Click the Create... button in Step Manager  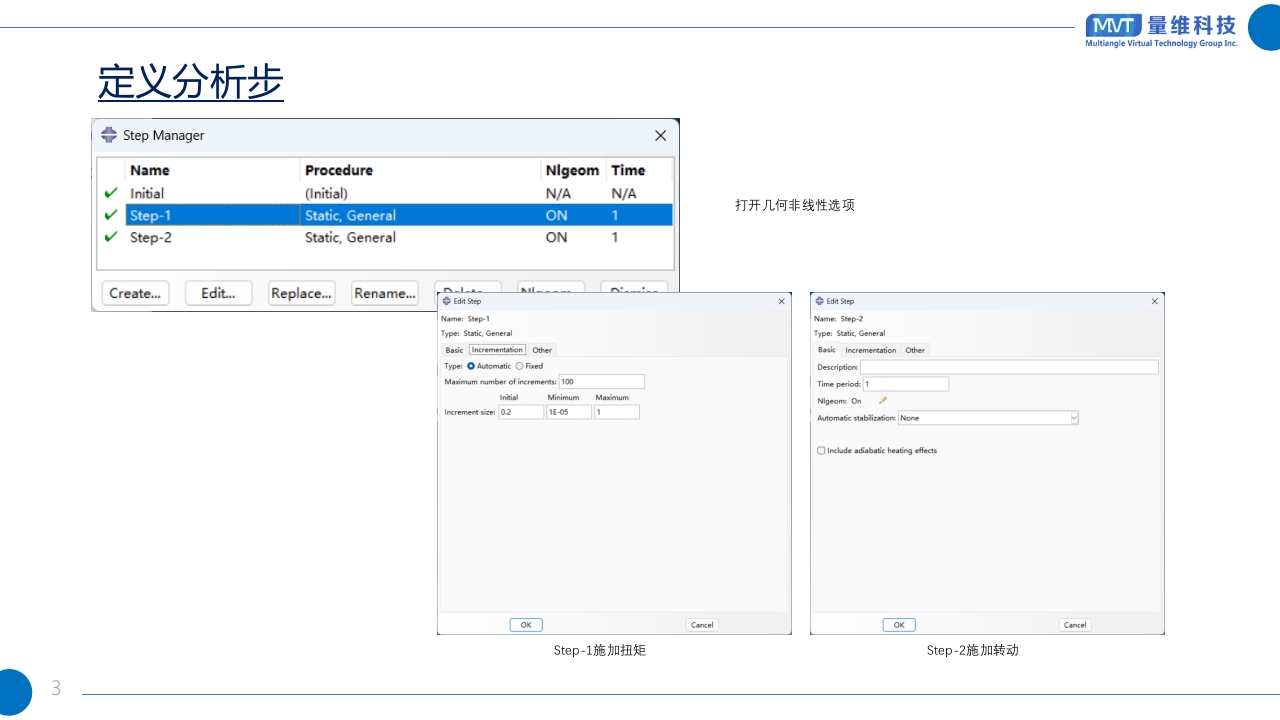(x=135, y=293)
